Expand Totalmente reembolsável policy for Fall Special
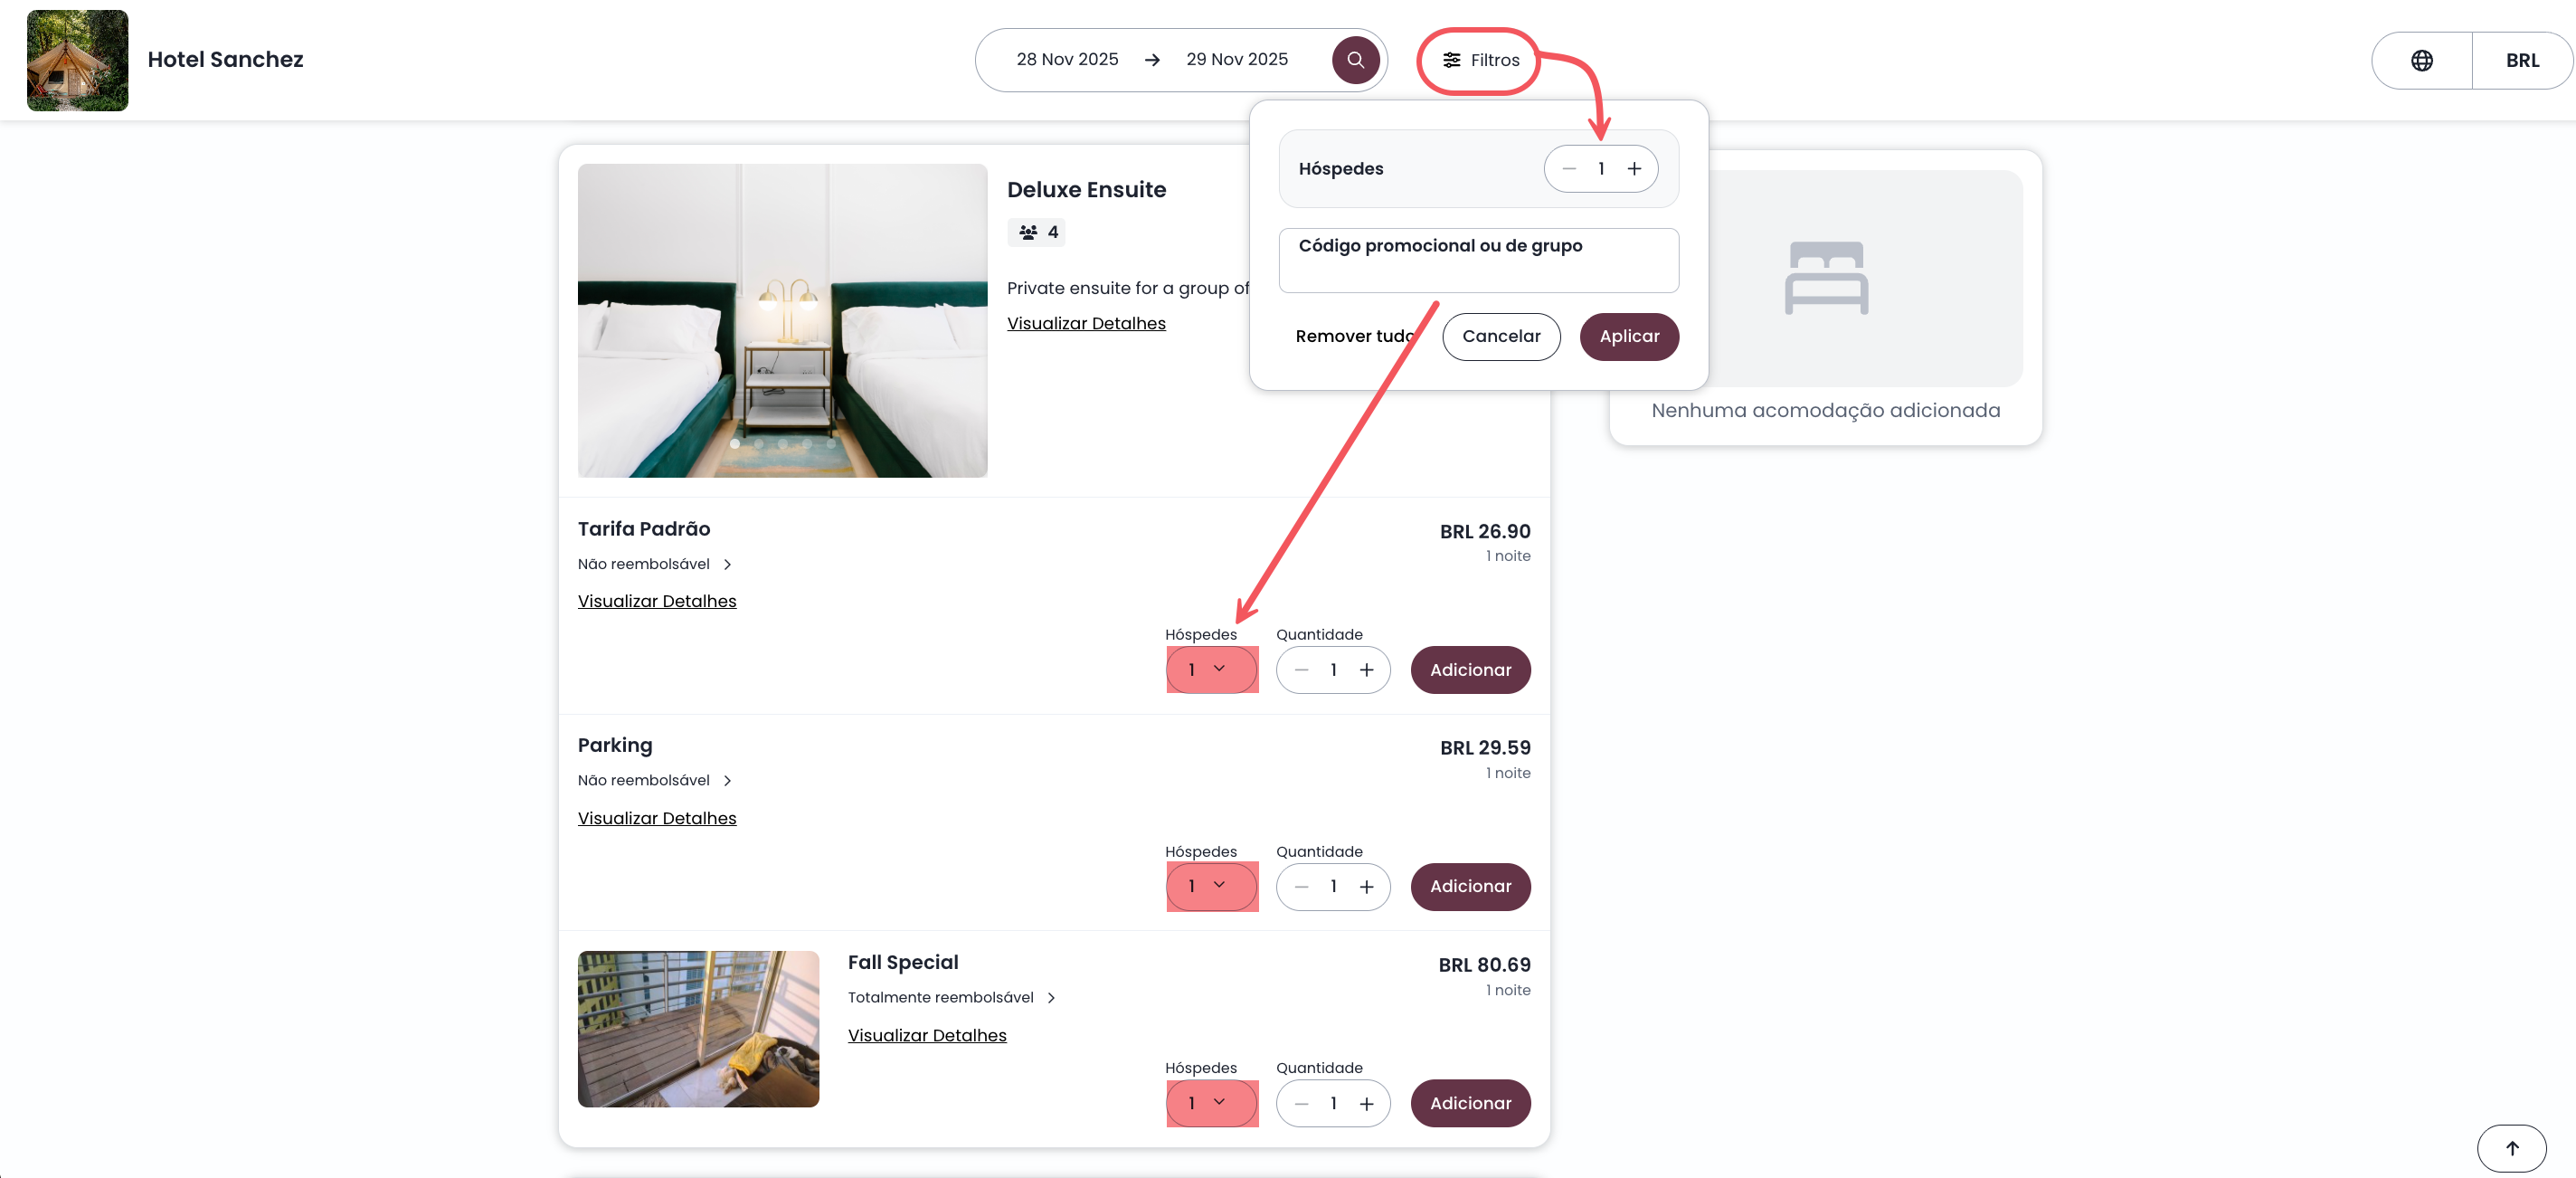 pos(951,998)
